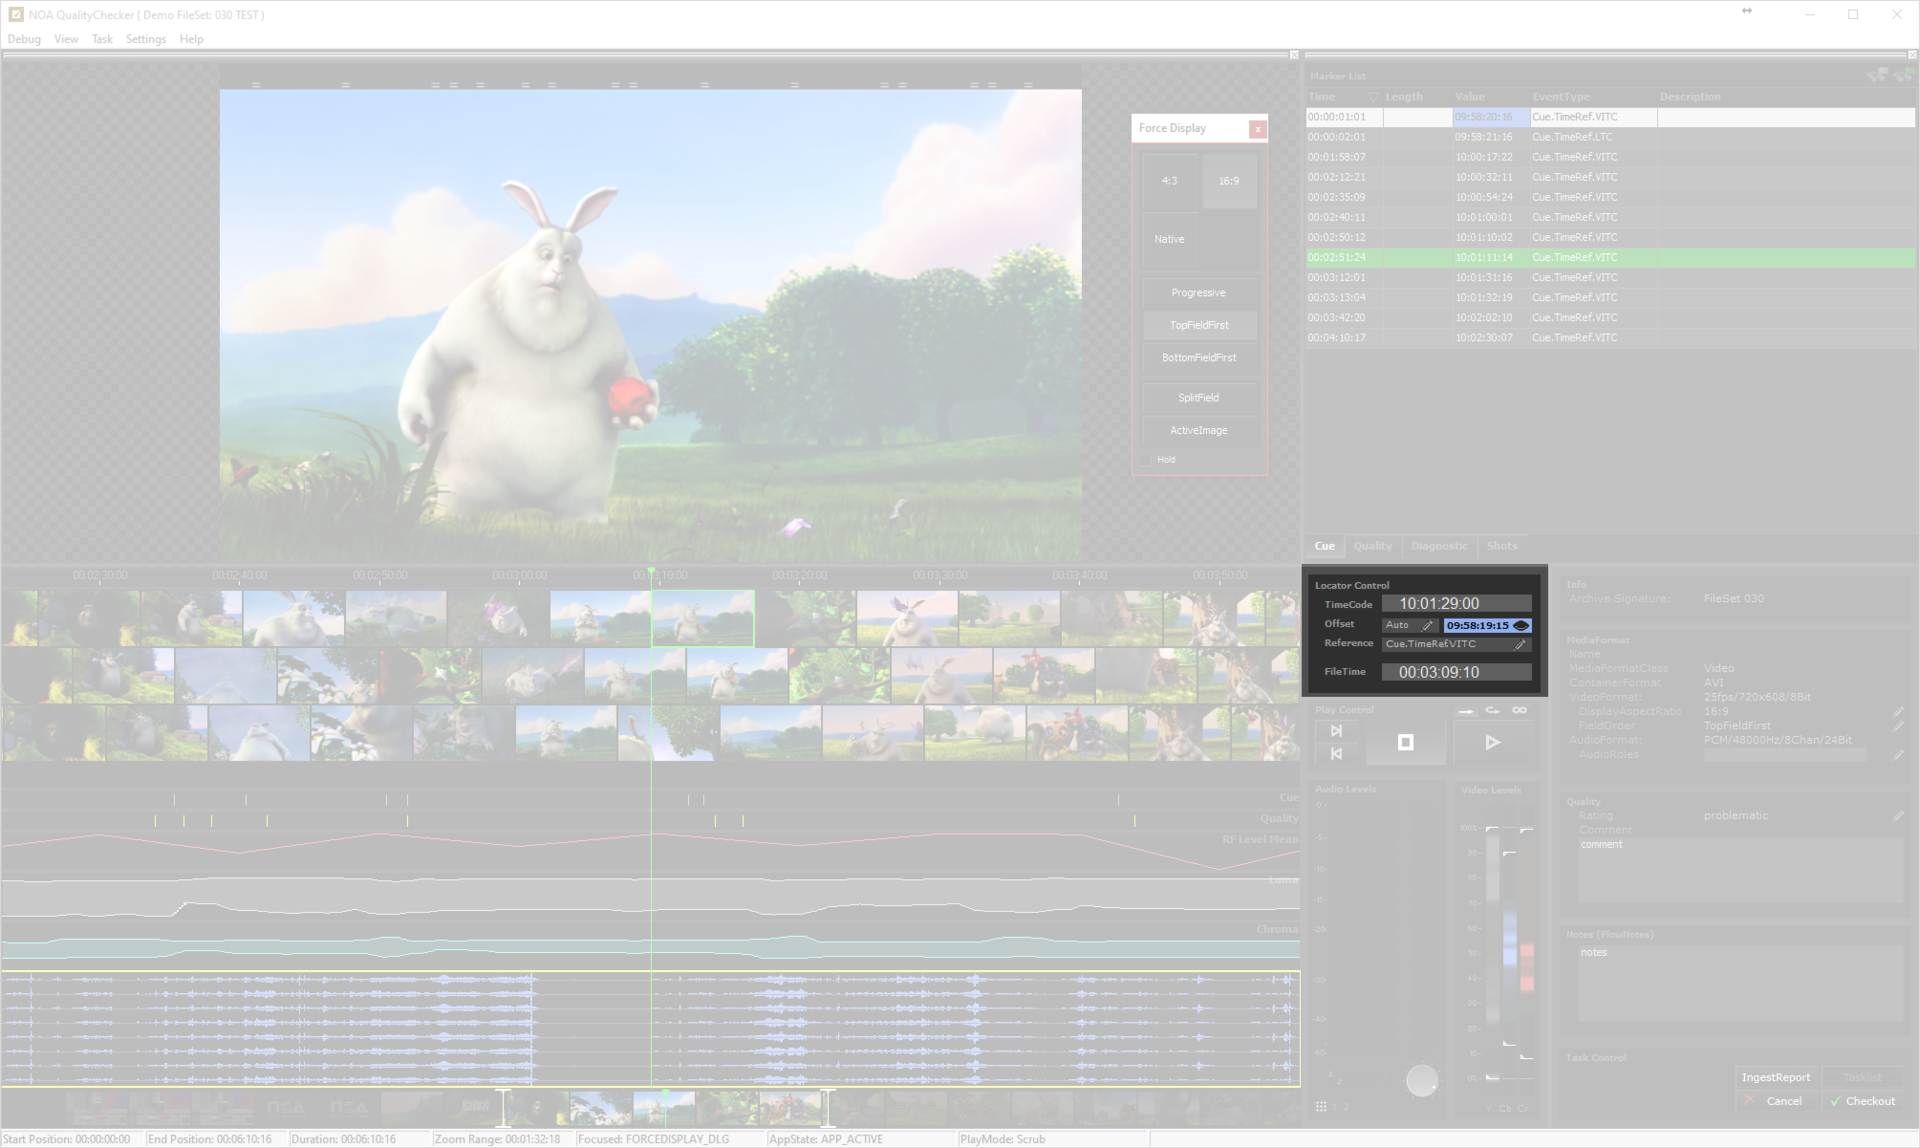This screenshot has width=1920, height=1148.
Task: Select marker row 00:00:02:01 Cue.TimeRef.LTC
Action: click(1610, 137)
